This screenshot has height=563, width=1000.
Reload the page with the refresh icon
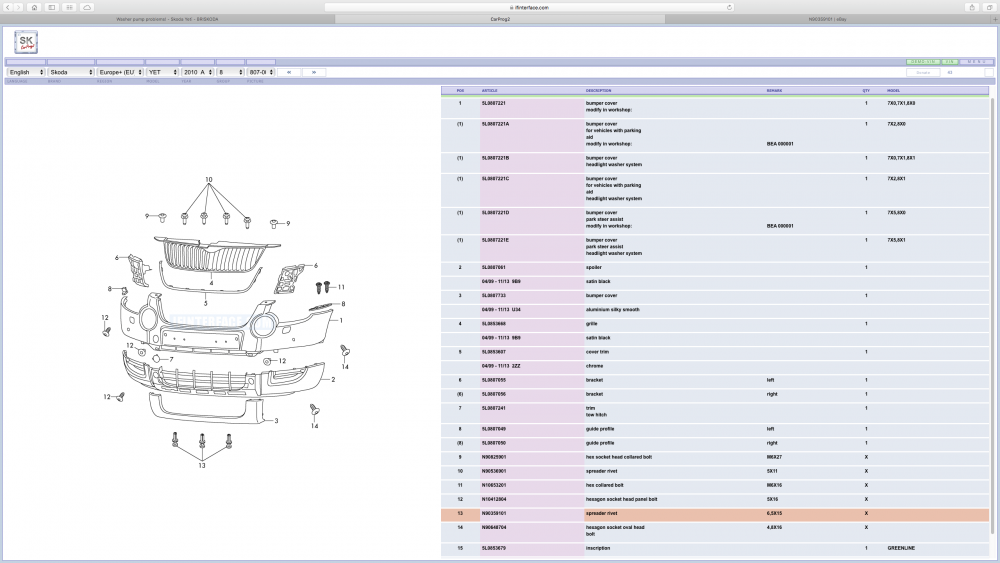pos(729,8)
